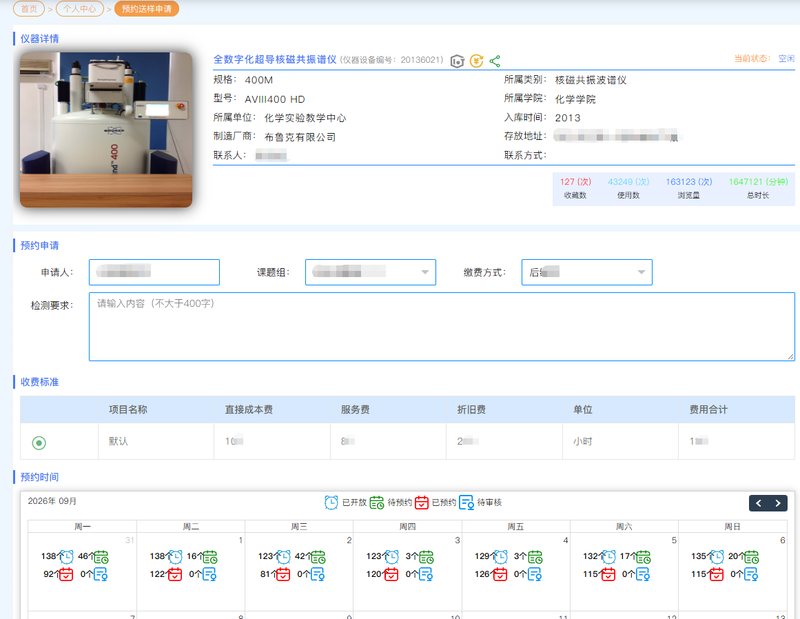800x619 pixels.
Task: Click into the 检测要求 text area
Action: 442,327
